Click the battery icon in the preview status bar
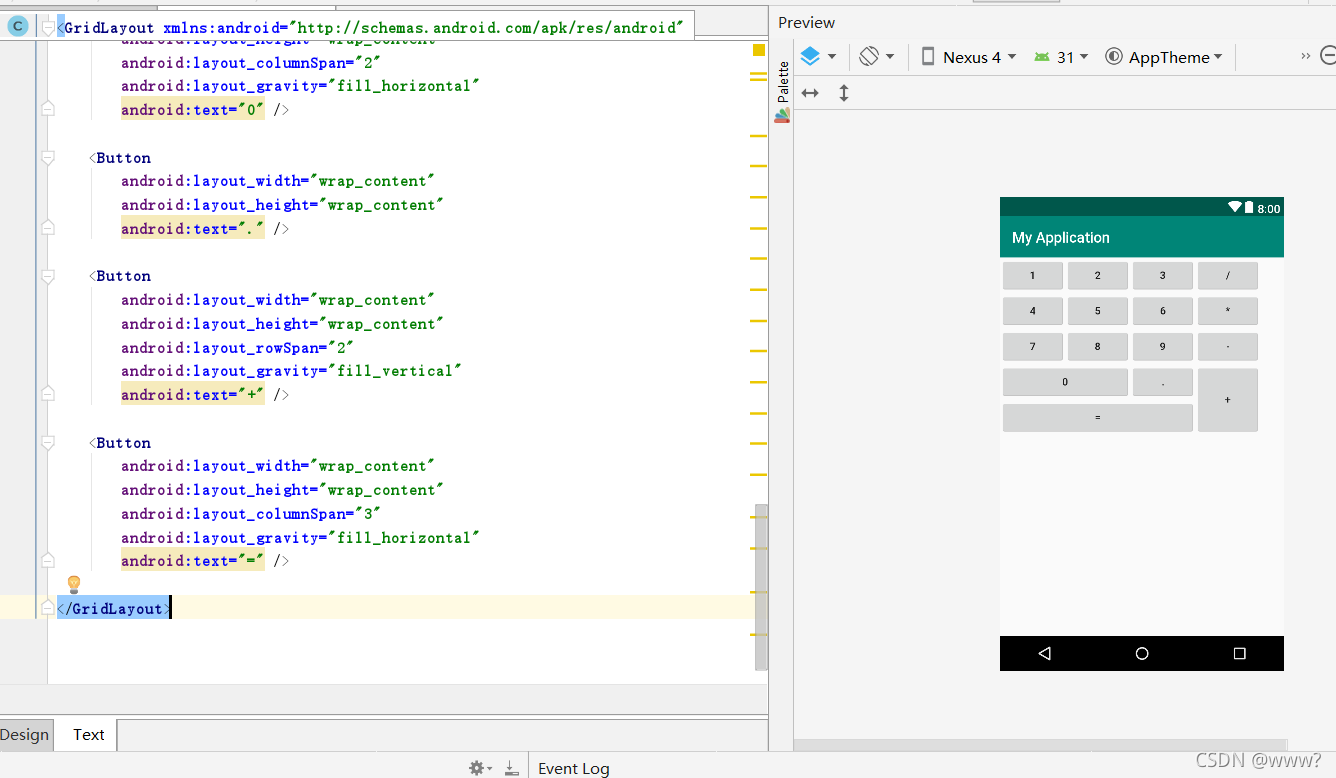This screenshot has width=1336, height=778. (1248, 207)
